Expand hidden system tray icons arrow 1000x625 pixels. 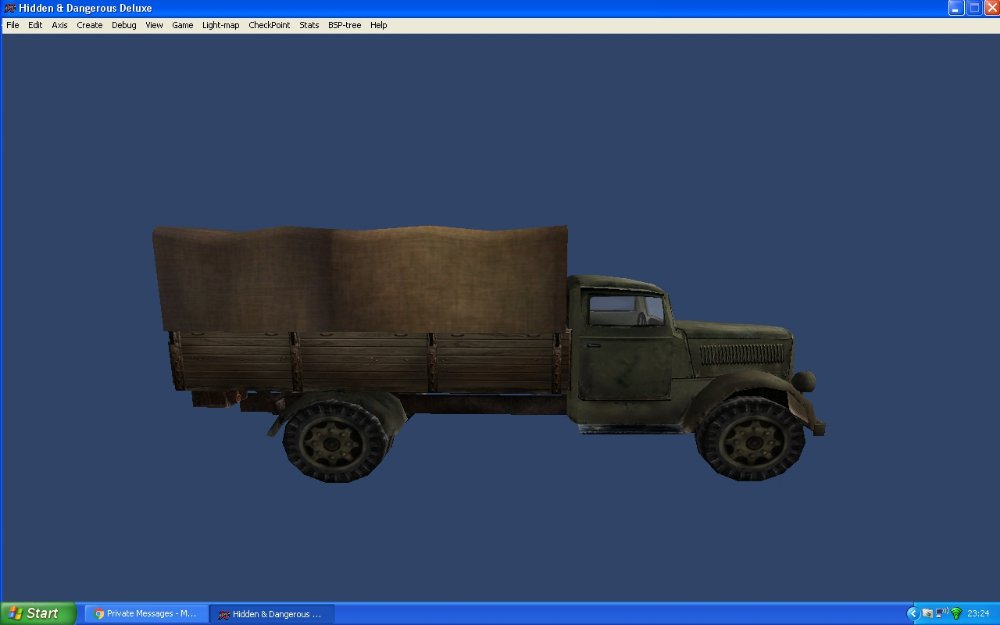[913, 614]
